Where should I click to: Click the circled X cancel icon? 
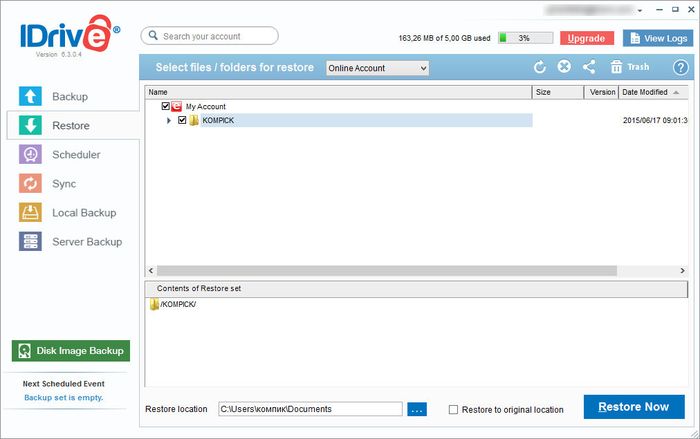pos(564,67)
